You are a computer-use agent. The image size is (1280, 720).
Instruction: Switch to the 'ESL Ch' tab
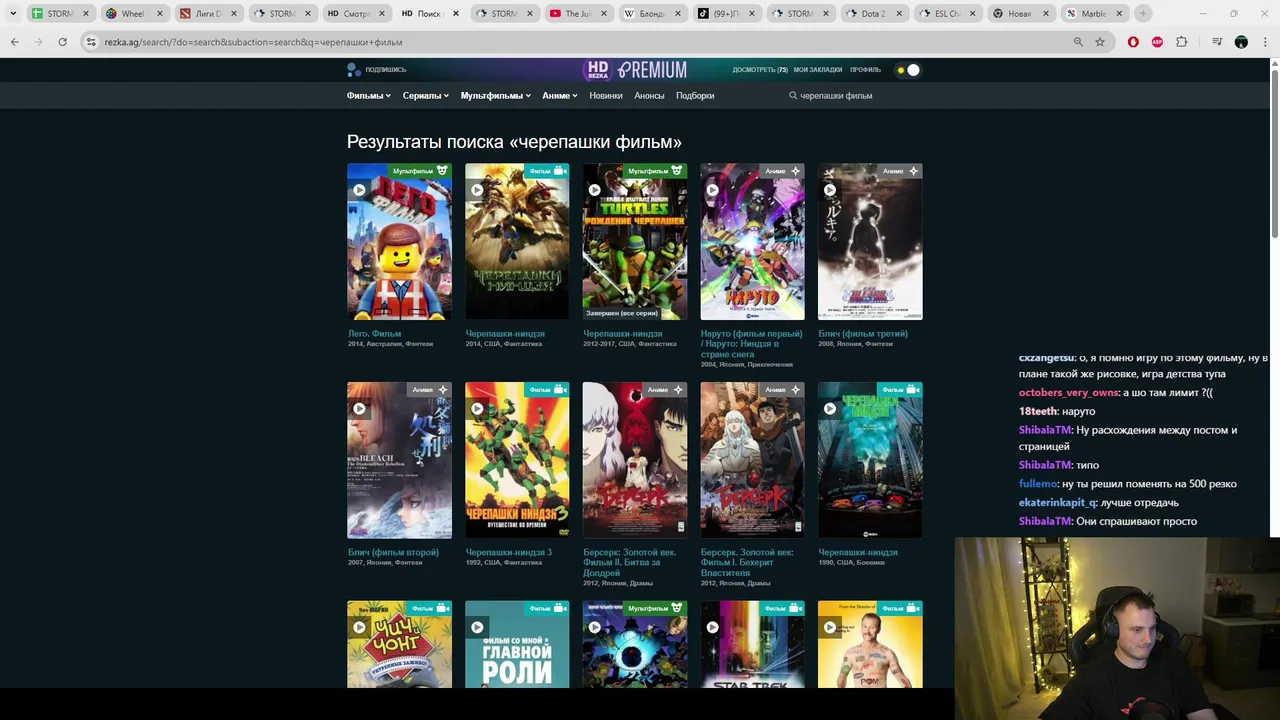pos(947,14)
